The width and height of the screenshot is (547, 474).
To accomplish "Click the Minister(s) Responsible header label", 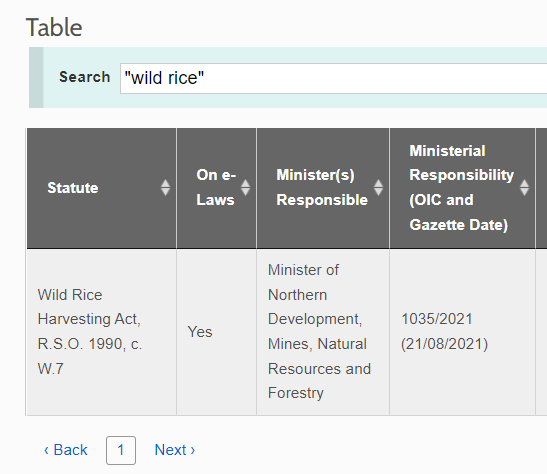I will pos(322,188).
